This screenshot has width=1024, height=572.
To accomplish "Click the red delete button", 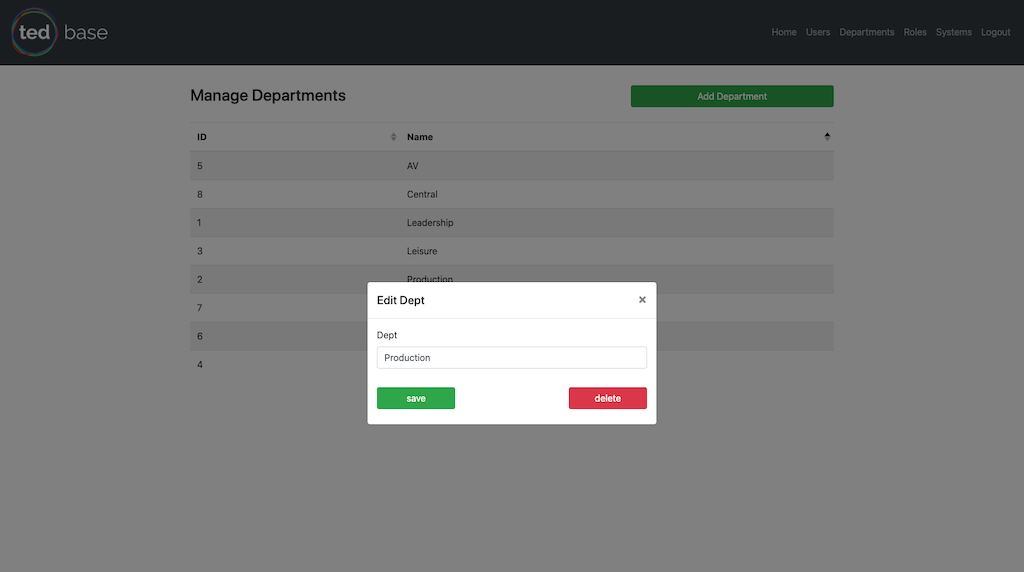I will (607, 398).
